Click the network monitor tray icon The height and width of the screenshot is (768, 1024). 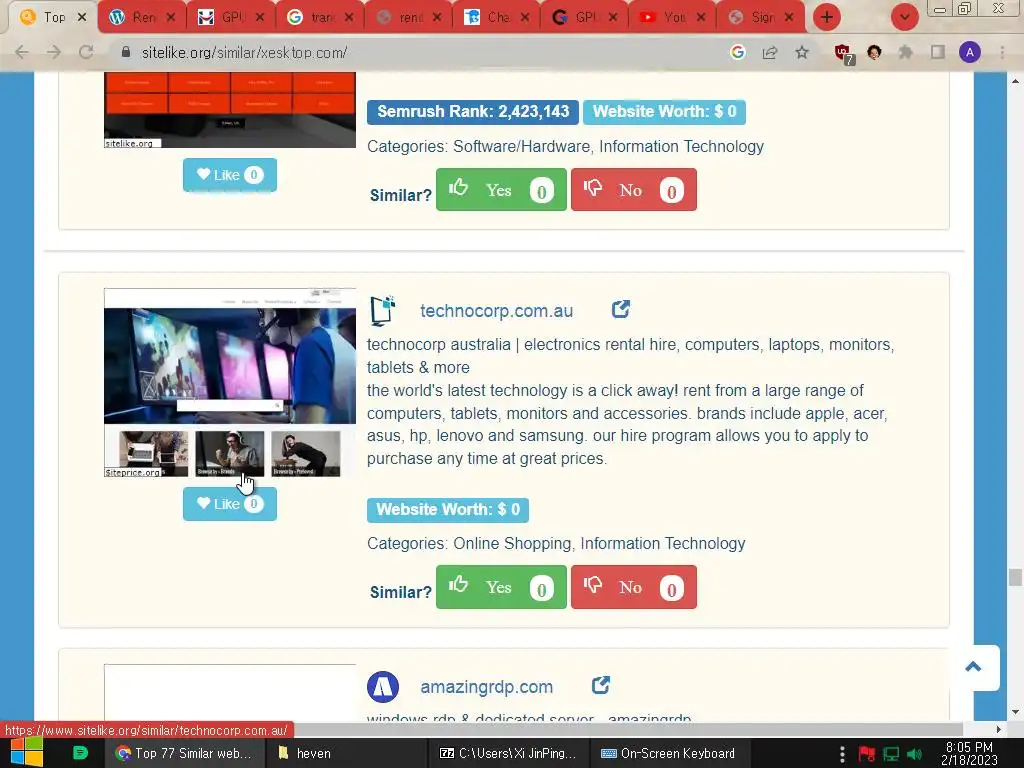891,754
